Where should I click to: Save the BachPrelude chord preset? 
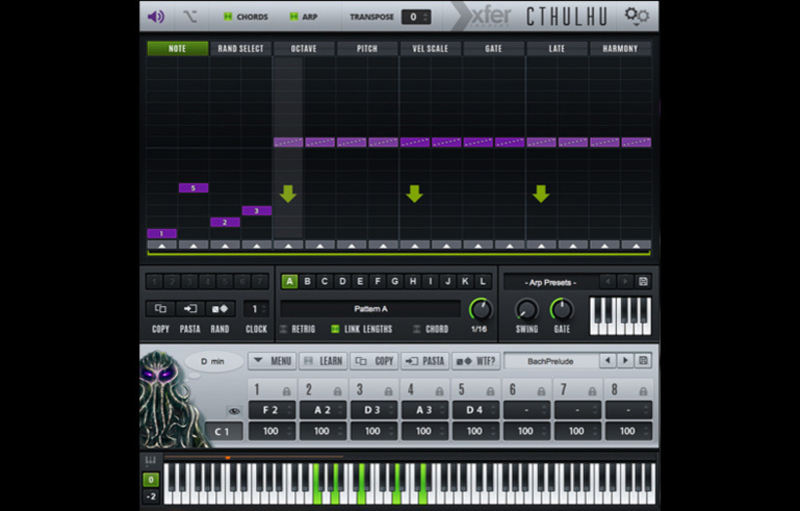(643, 361)
